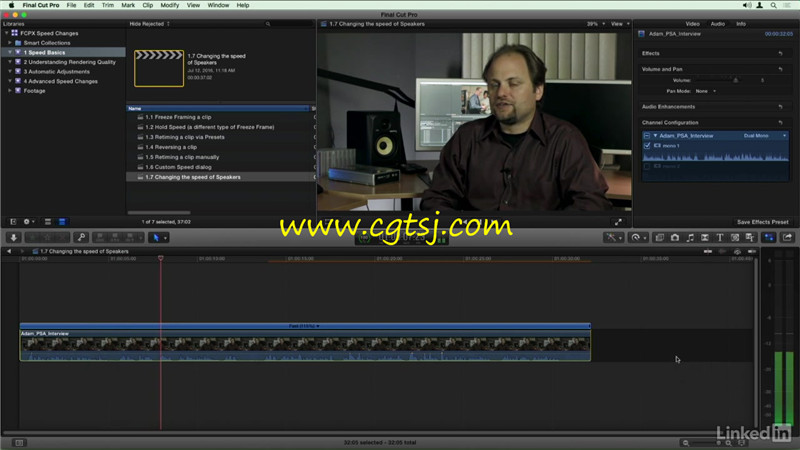Collapse the Adam_PSA_Interview channel triangle
Screen dimensions: 800x450
tap(655, 136)
